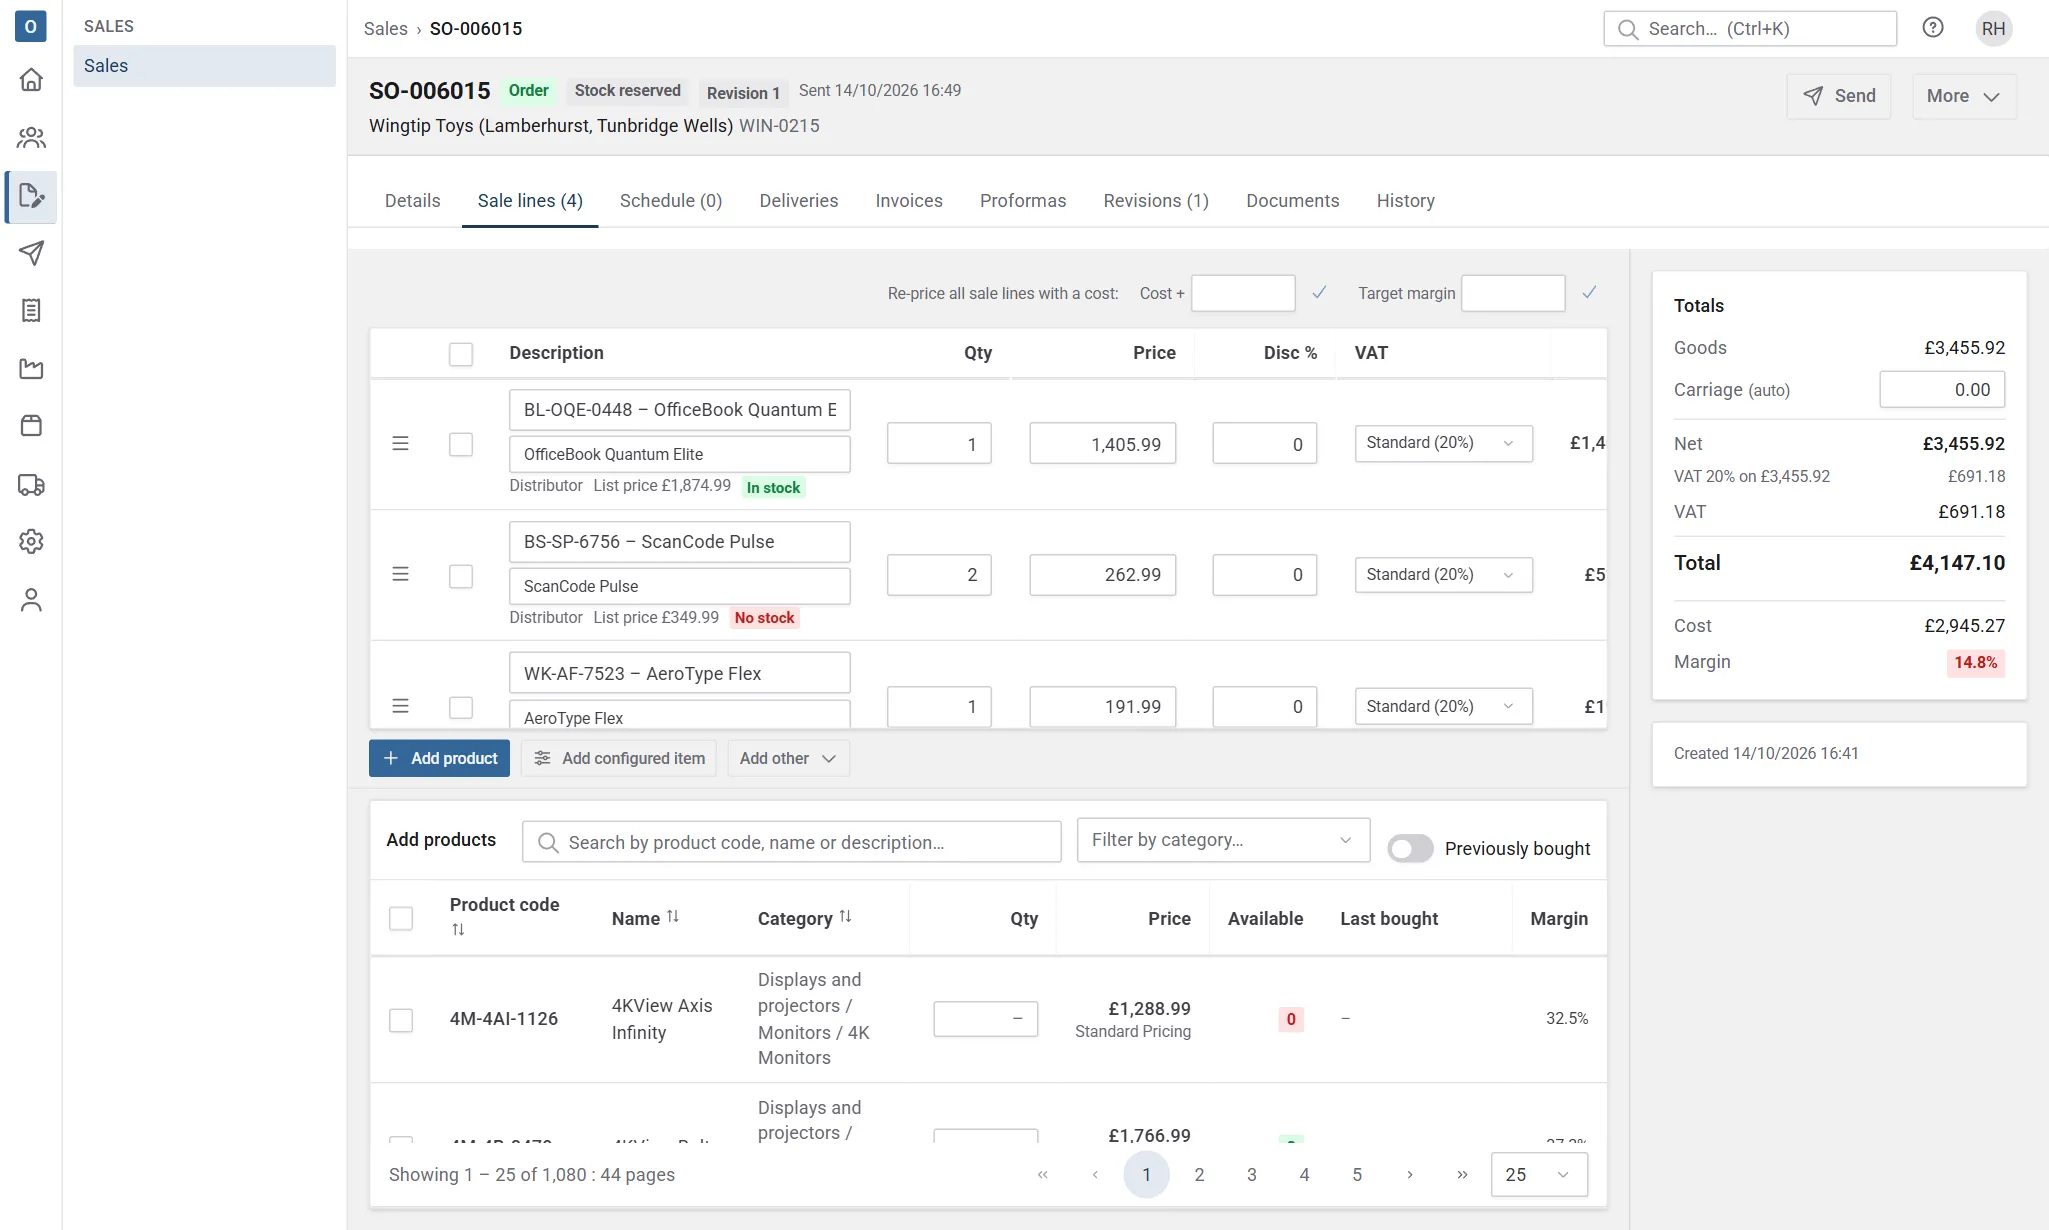This screenshot has width=2049, height=1230.
Task: Switch to the Details tab
Action: 412,201
